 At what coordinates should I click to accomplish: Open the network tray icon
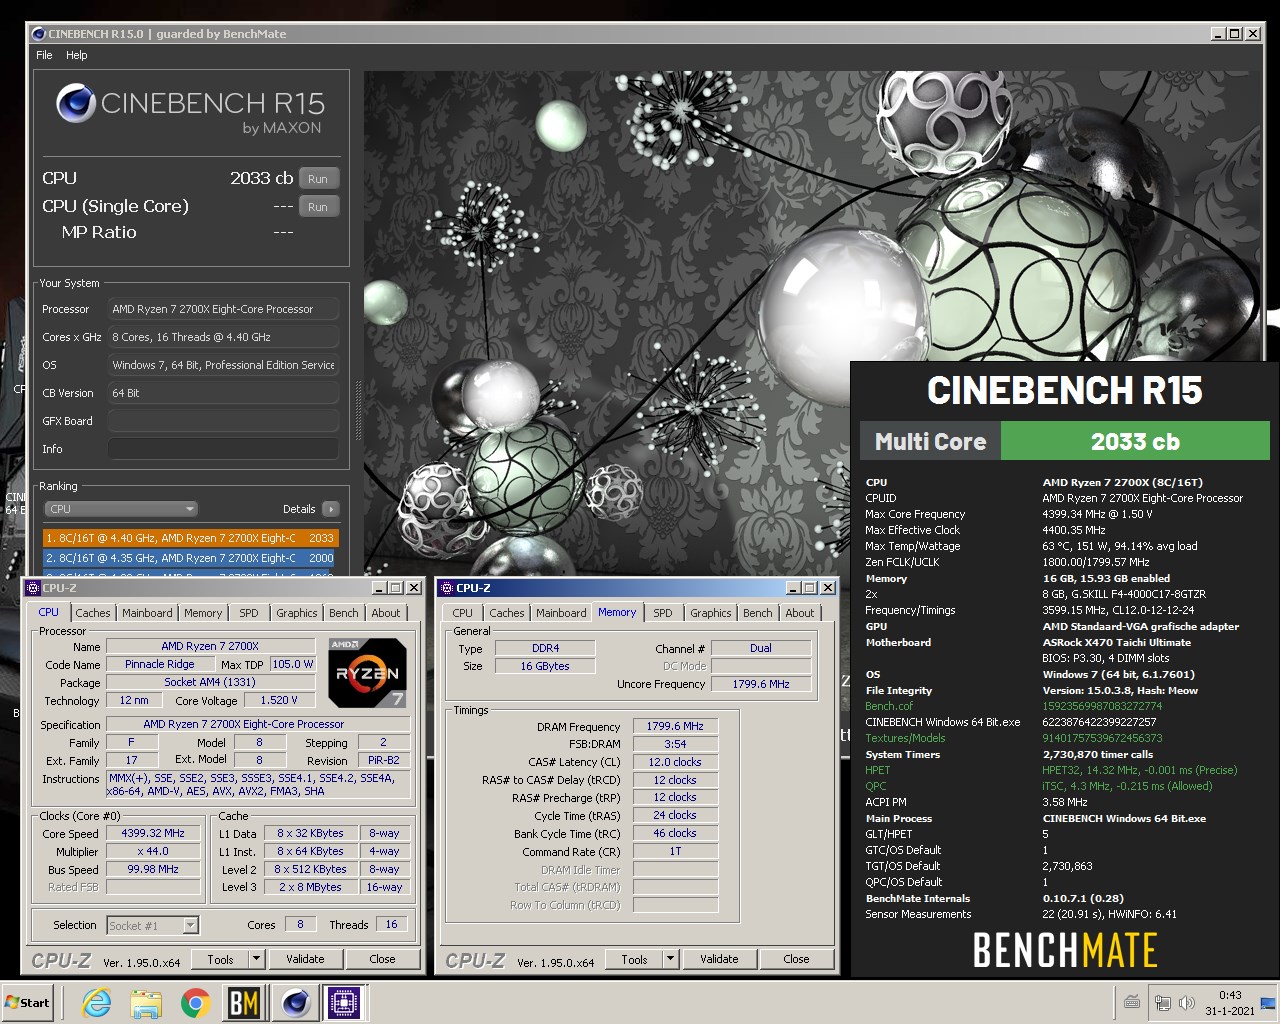coord(1162,1003)
